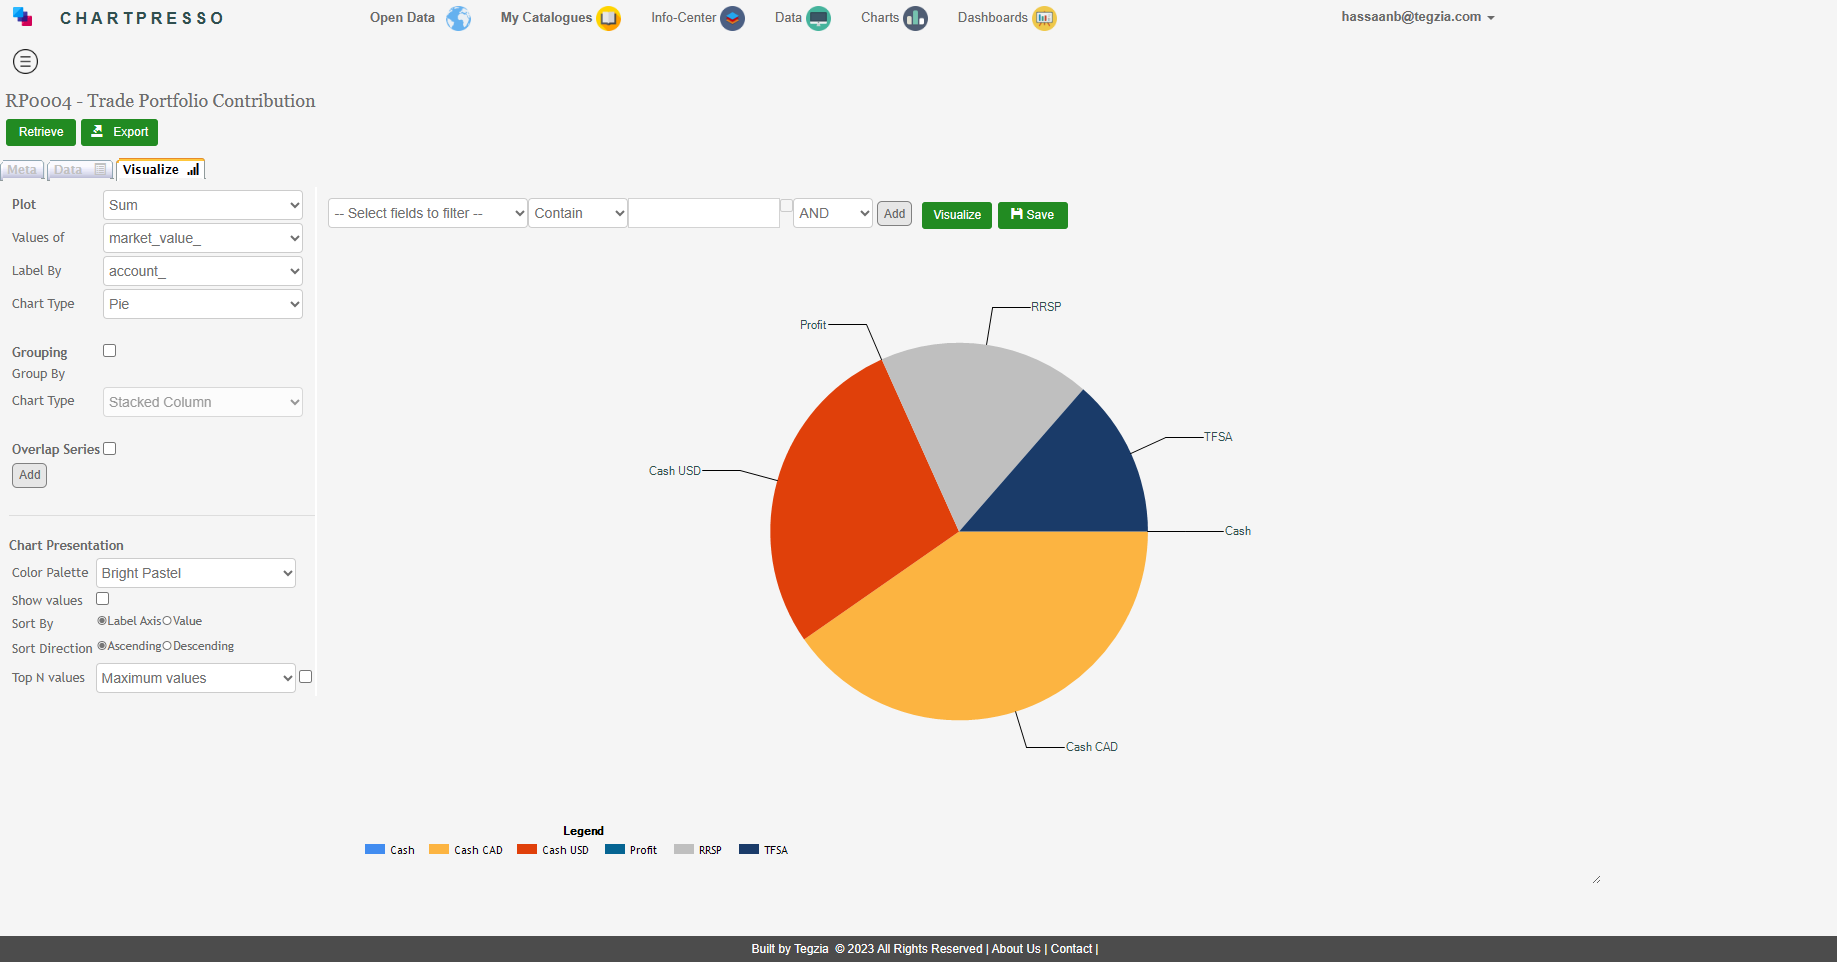Click the Charts bar icon

(x=915, y=18)
